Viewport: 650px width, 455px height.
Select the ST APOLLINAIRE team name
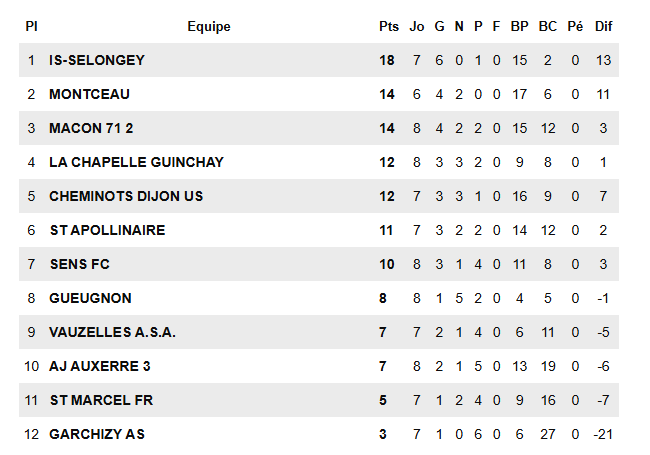107,230
